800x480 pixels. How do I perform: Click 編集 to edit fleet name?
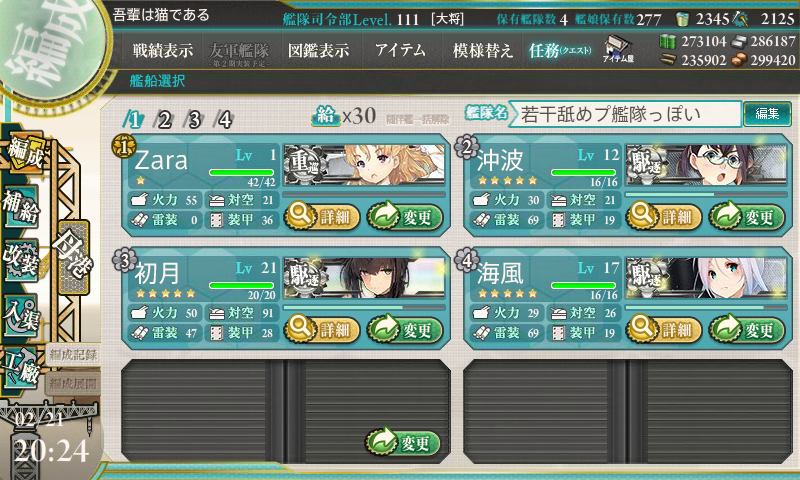[767, 114]
